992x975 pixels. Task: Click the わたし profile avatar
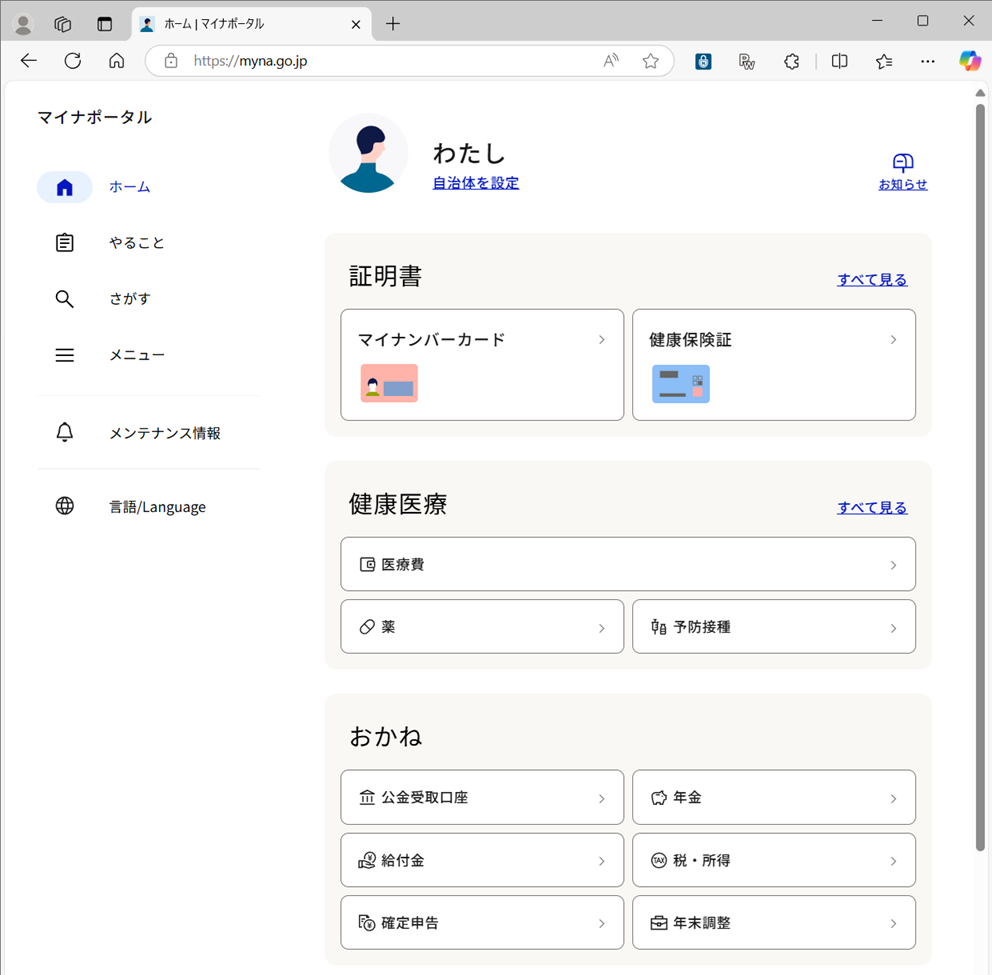pyautogui.click(x=368, y=153)
